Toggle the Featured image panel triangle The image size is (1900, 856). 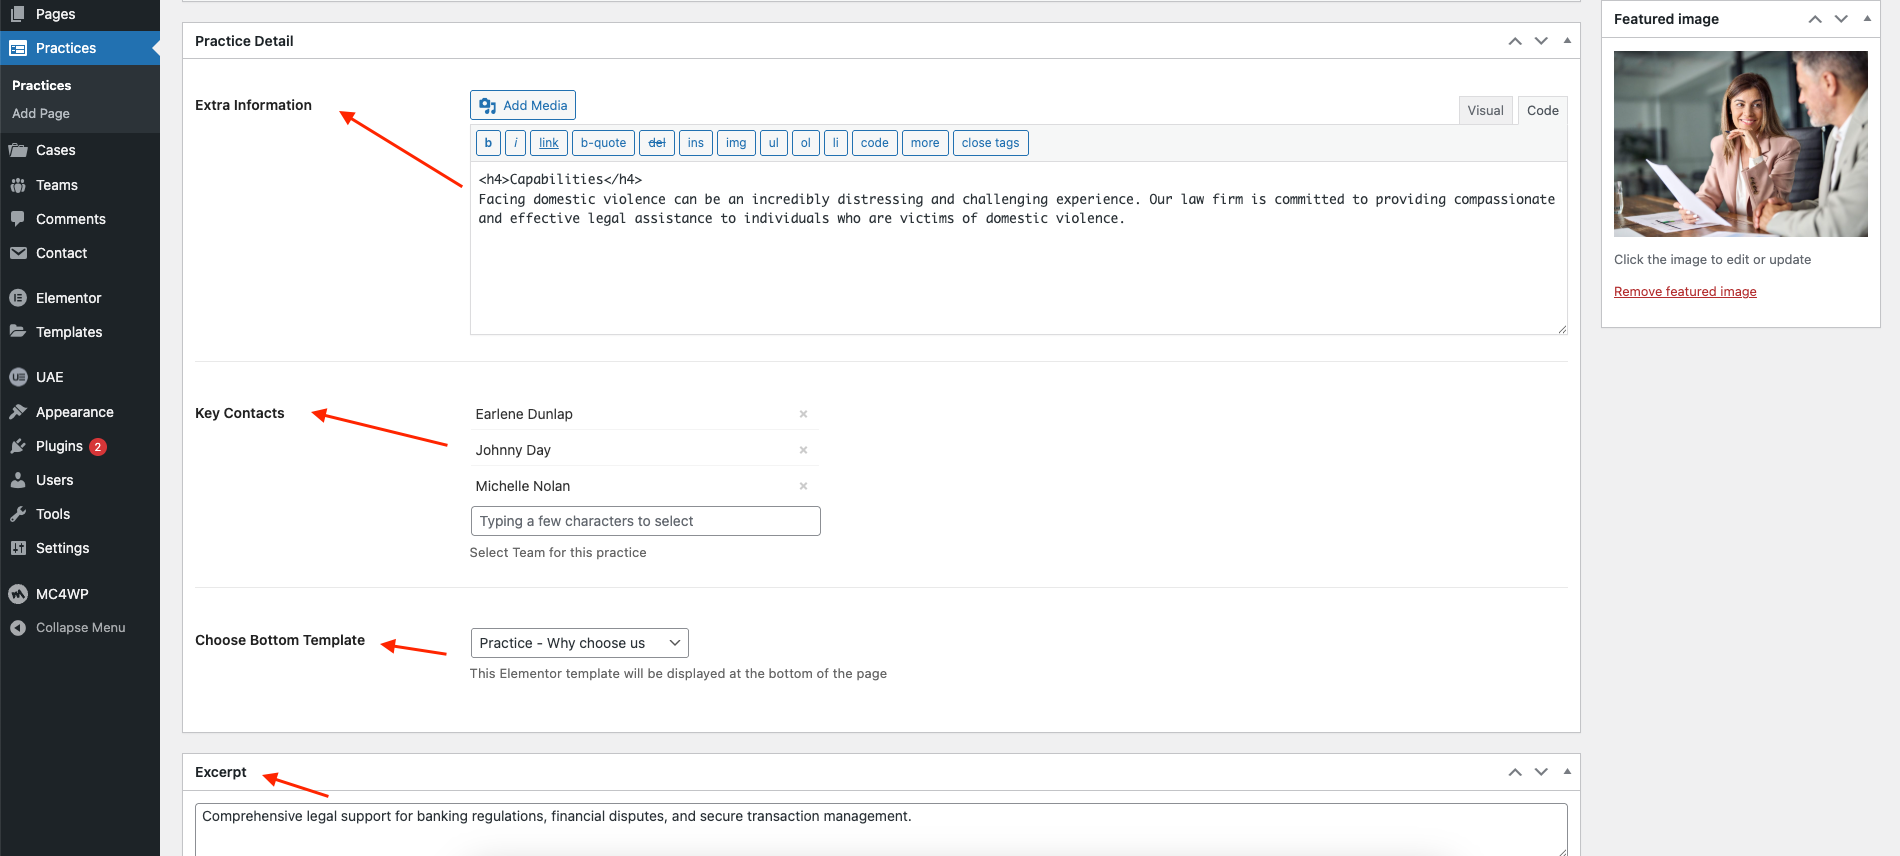click(x=1867, y=19)
